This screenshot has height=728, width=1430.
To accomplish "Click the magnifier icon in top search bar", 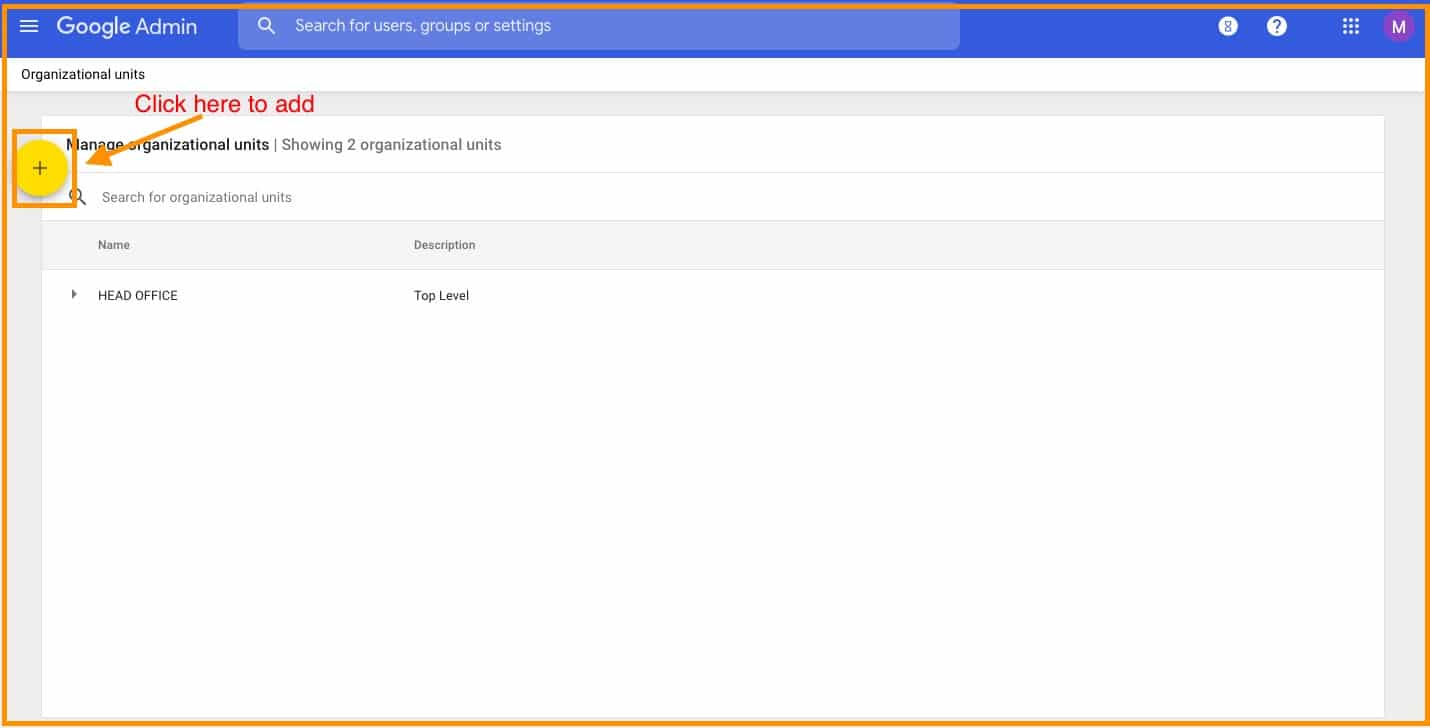I will coord(266,26).
